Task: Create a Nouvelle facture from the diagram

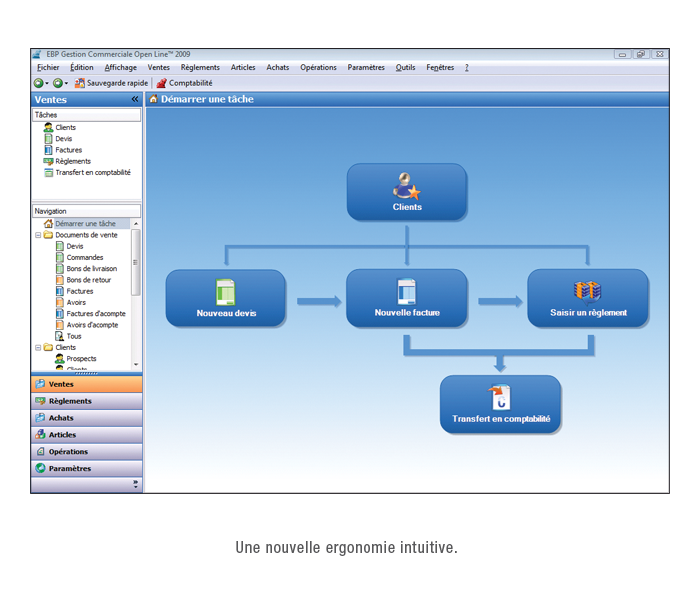Action: coord(406,298)
